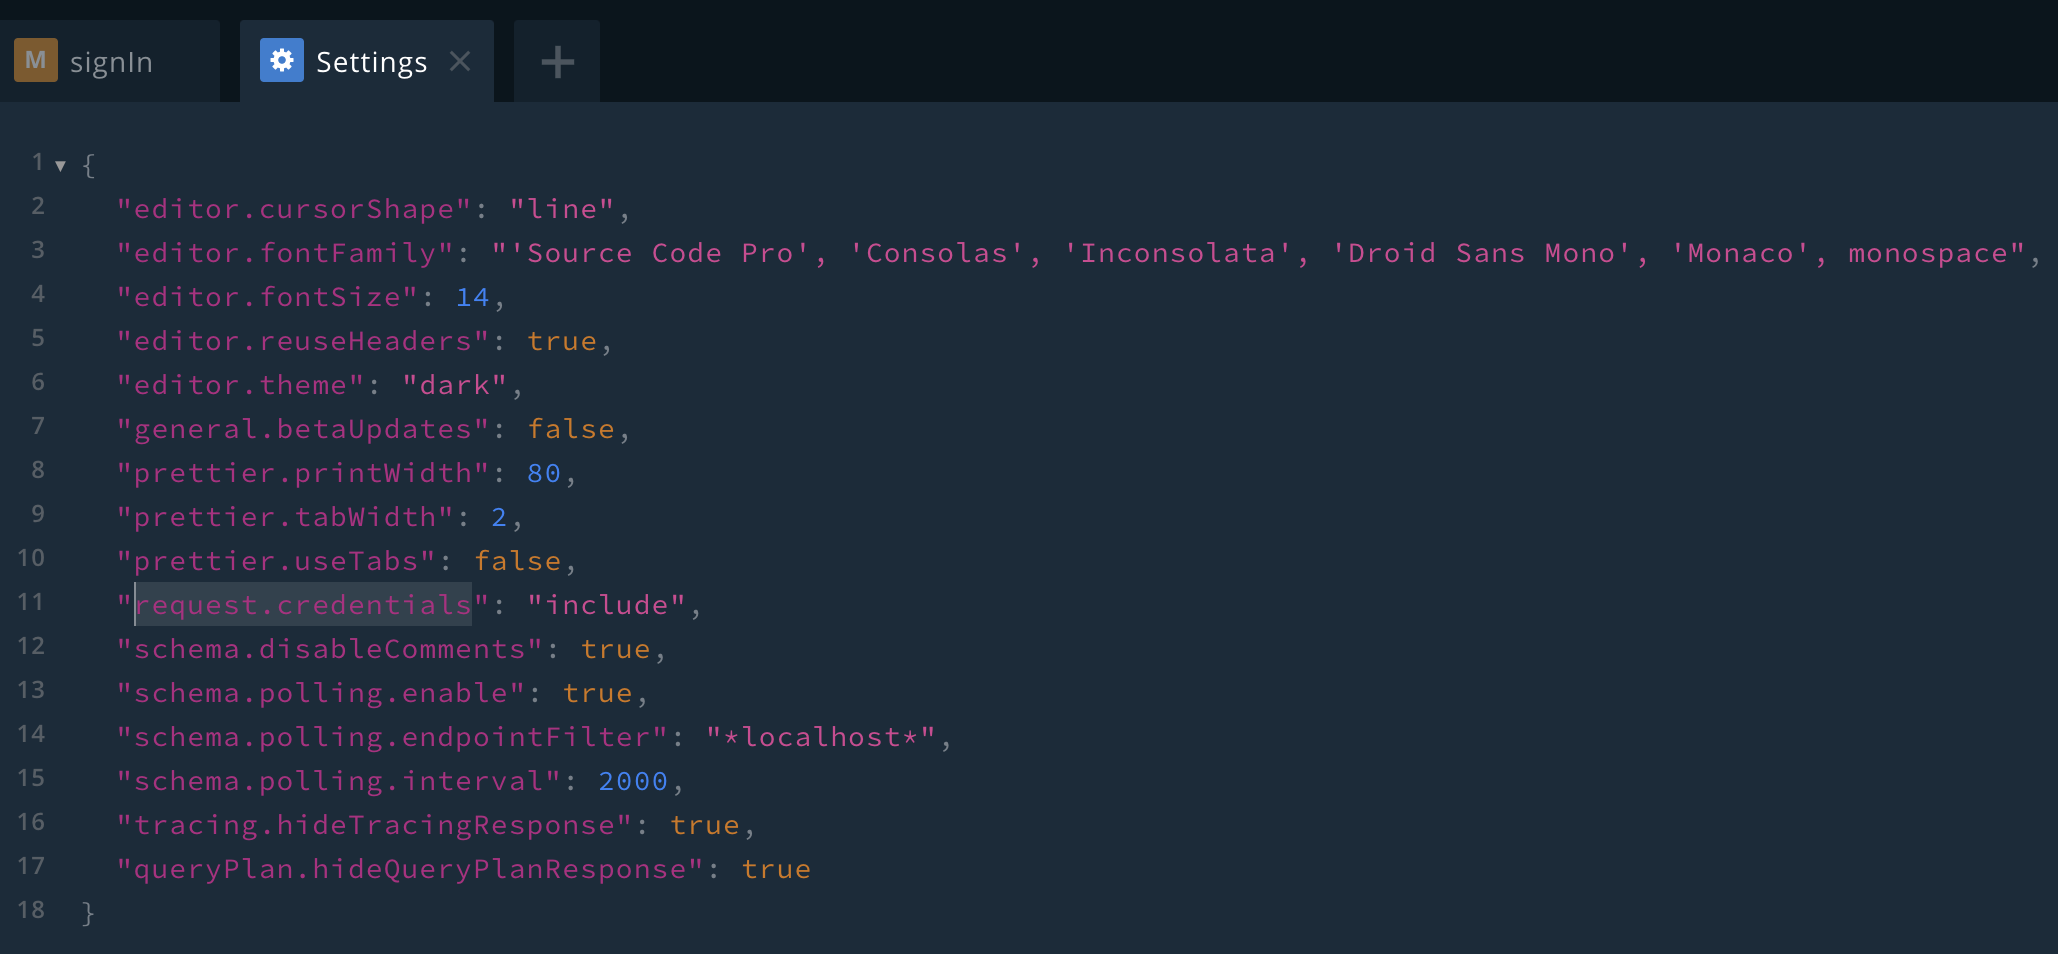Screen dimensions: 2058x954
Task: Click the false value of general.betaUpdates
Action: pos(570,429)
